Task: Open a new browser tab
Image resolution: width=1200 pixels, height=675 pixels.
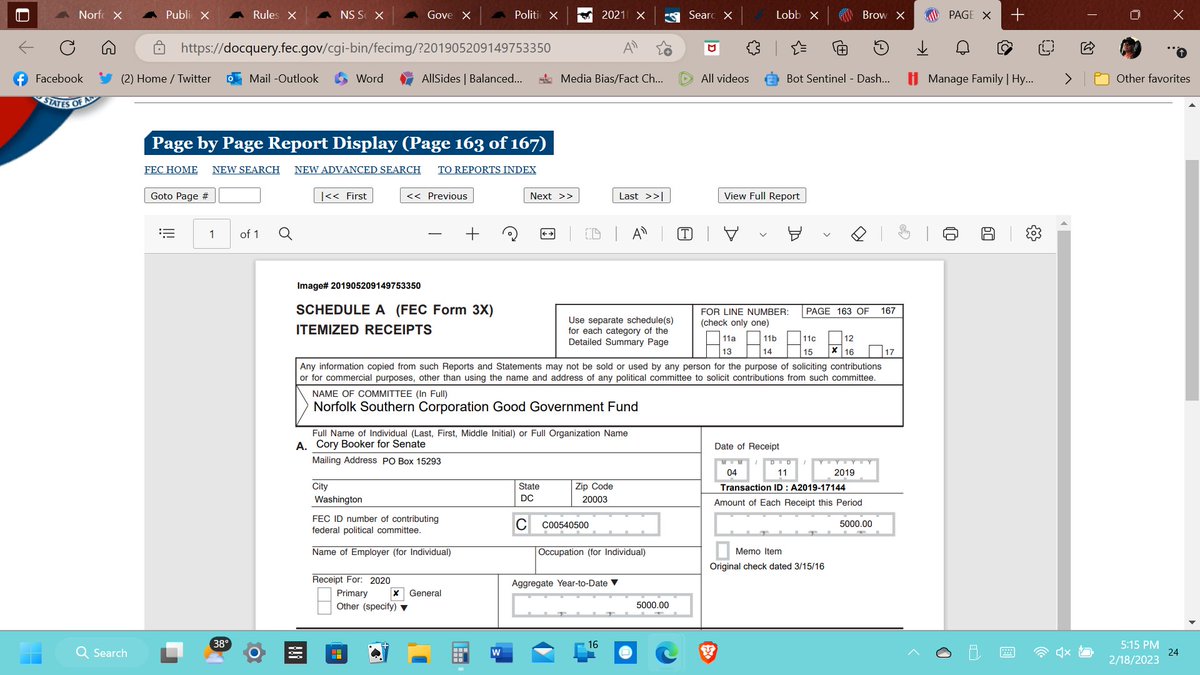Action: pyautogui.click(x=1017, y=15)
